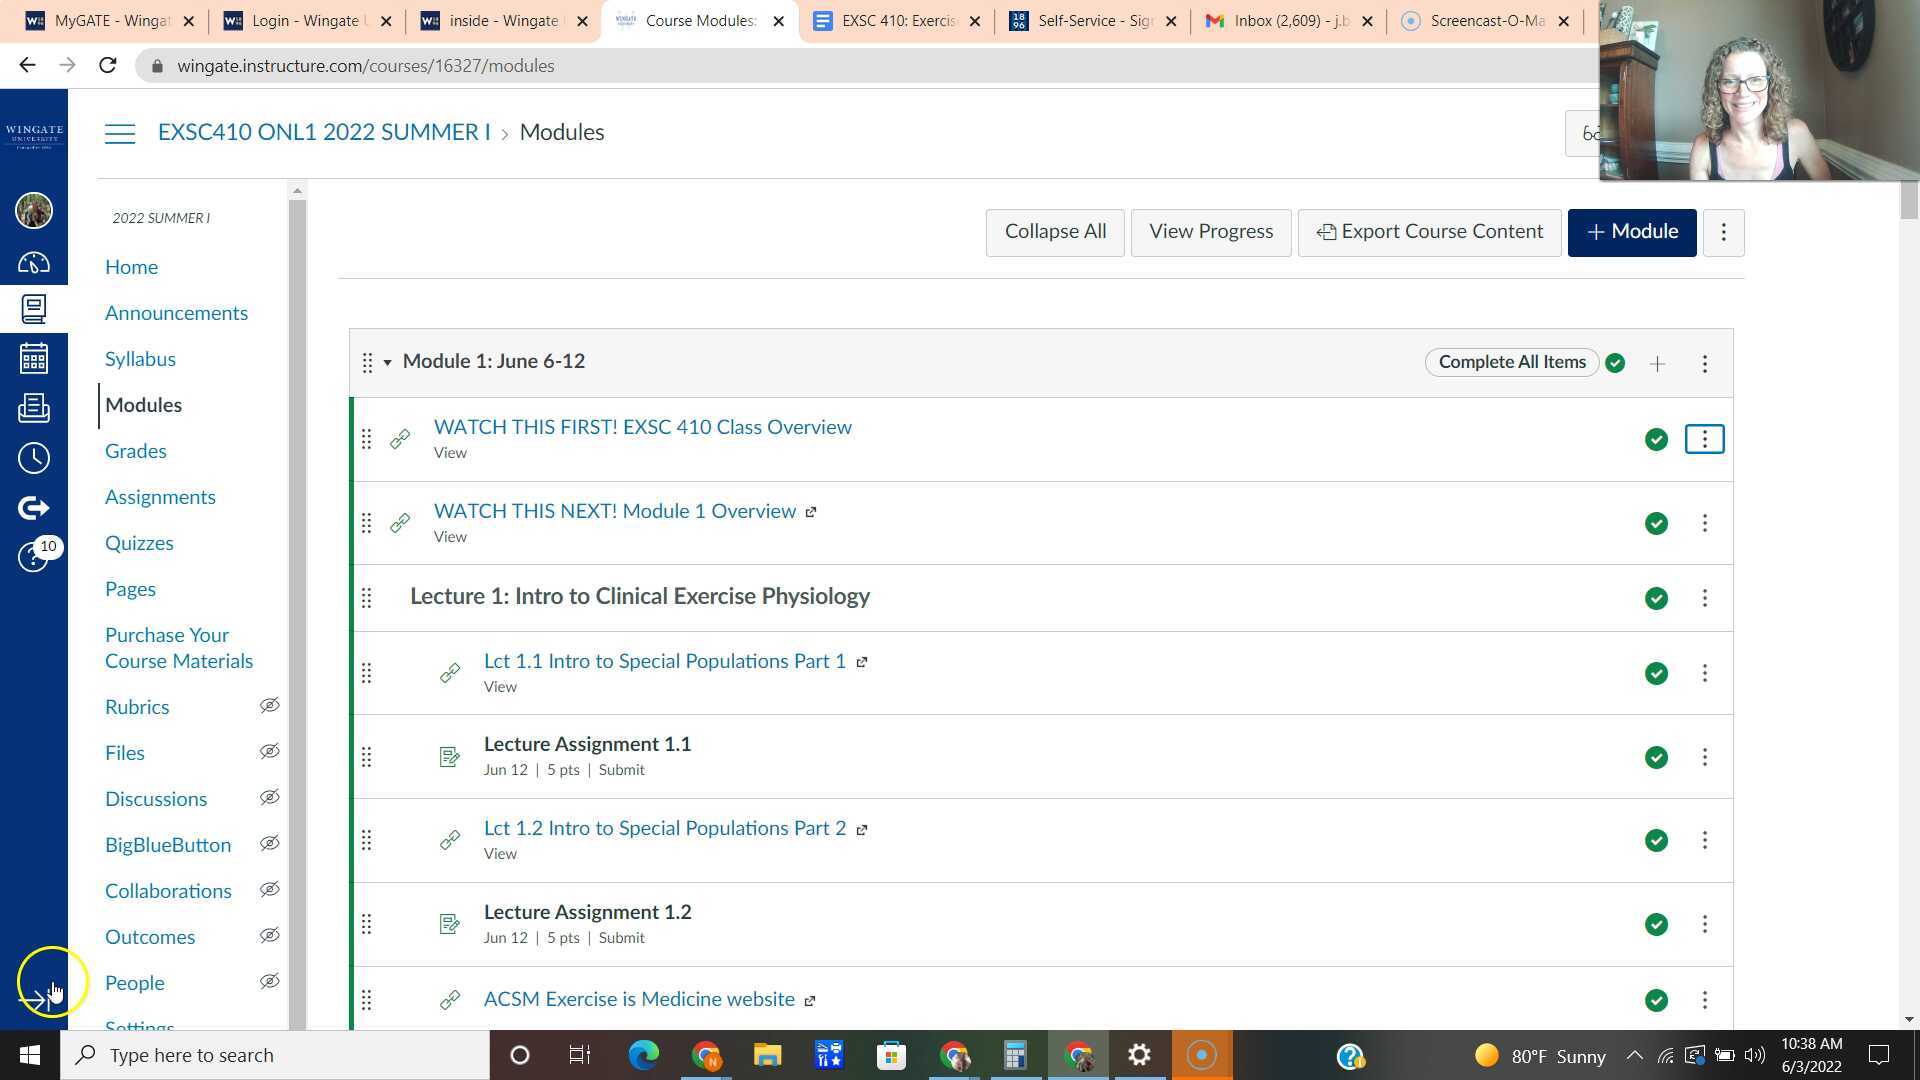Open the Help icon showing 10 badge
The image size is (1920, 1080).
pos(34,557)
